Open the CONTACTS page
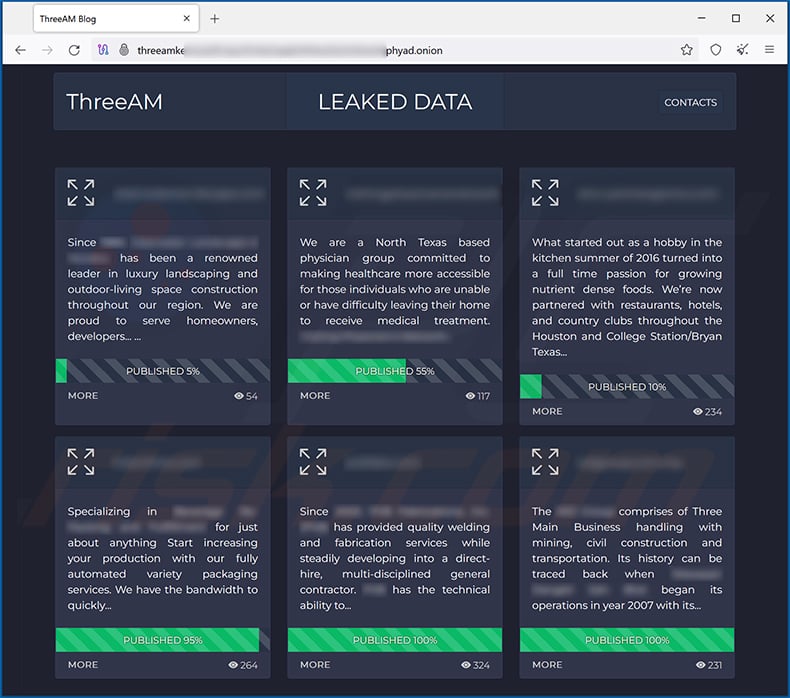 click(x=690, y=102)
